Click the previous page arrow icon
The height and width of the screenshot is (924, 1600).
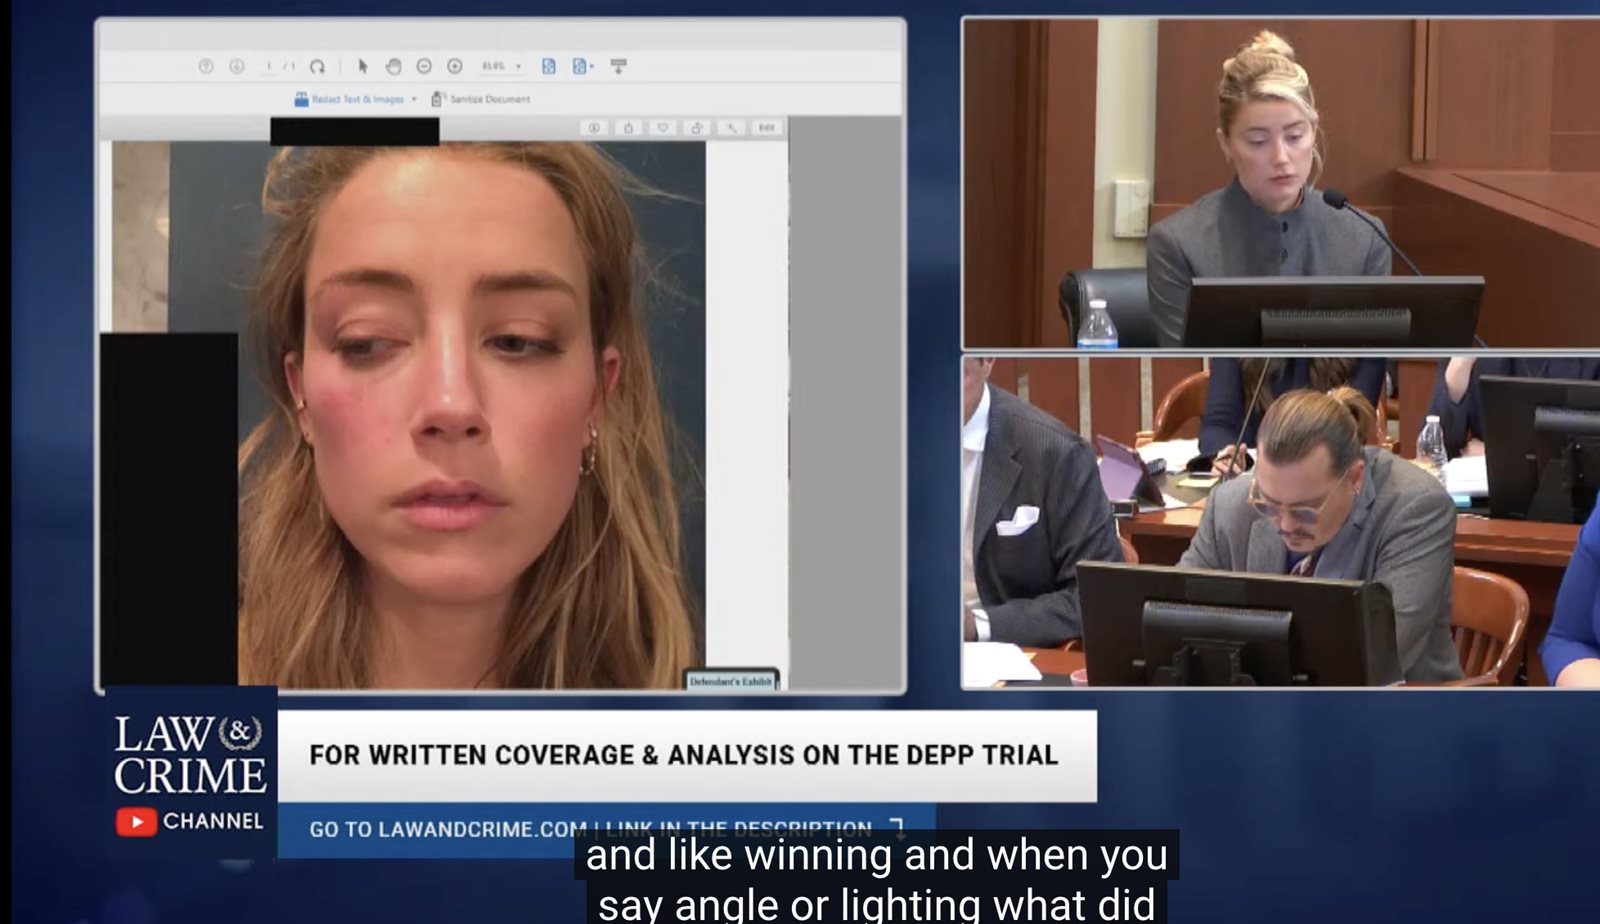(x=206, y=66)
